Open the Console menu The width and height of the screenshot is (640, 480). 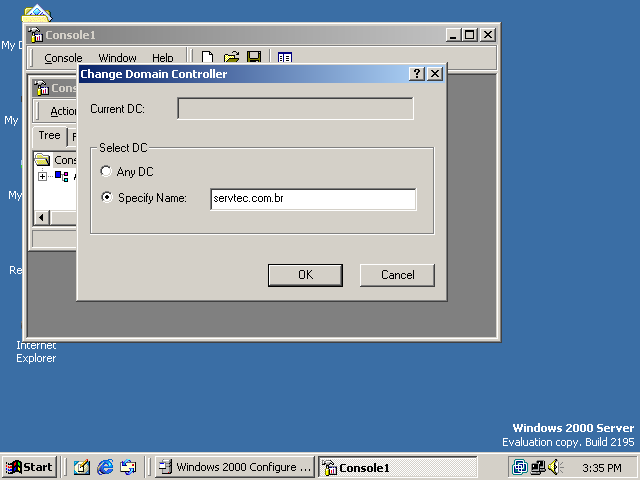pos(63,58)
